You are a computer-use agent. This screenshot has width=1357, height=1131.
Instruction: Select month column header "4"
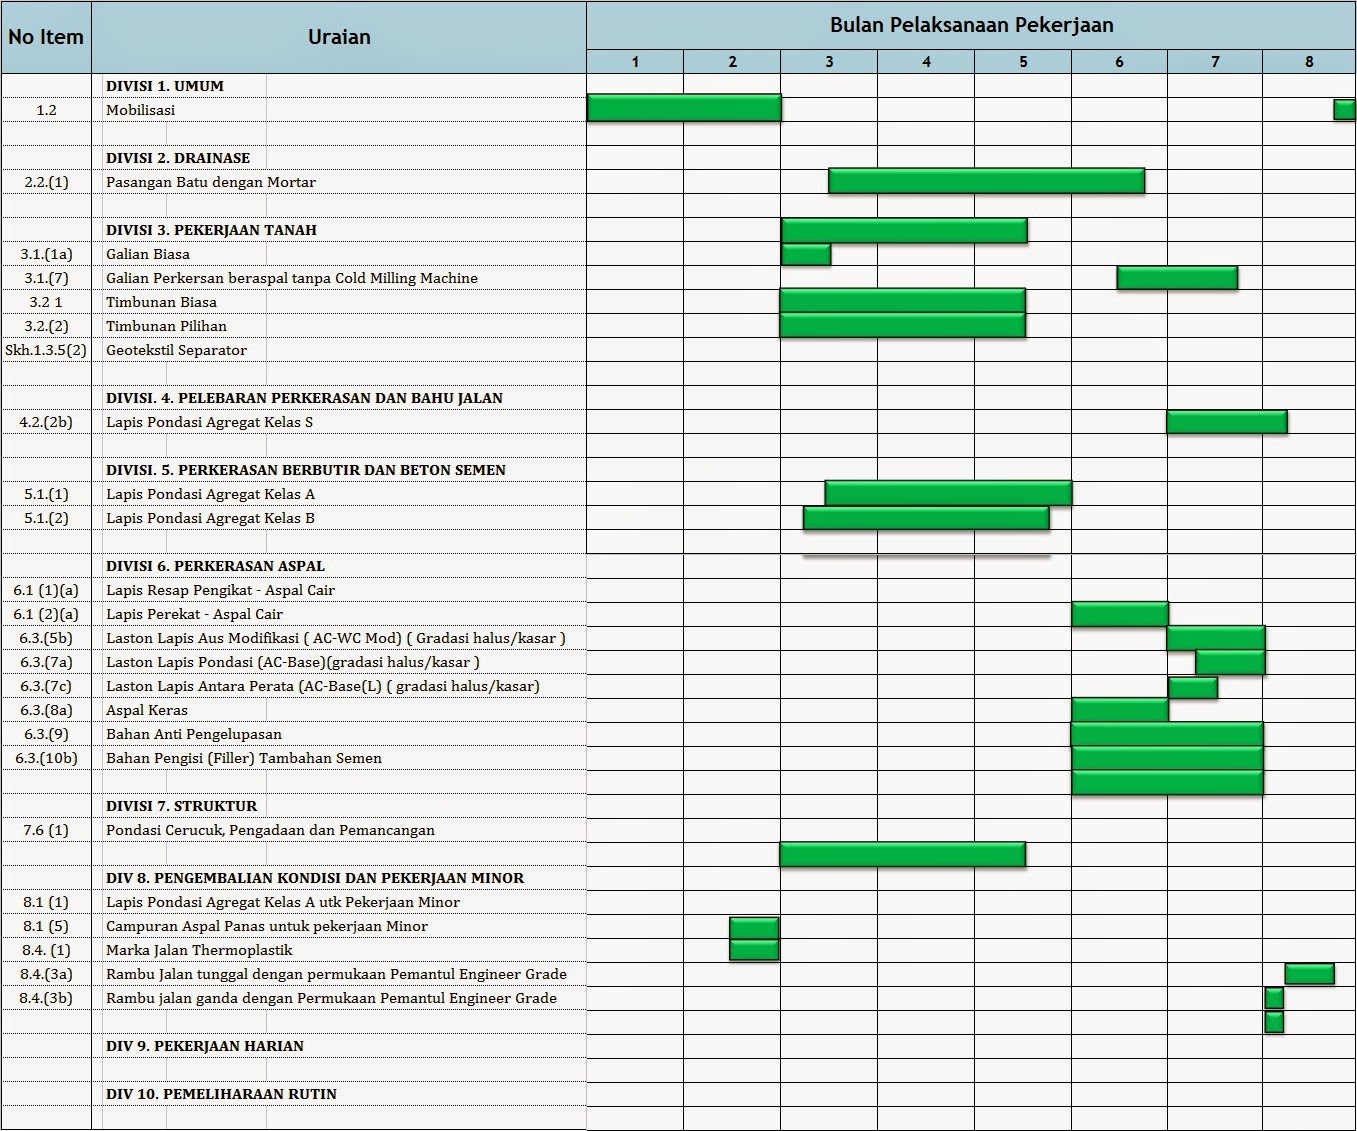[x=926, y=62]
